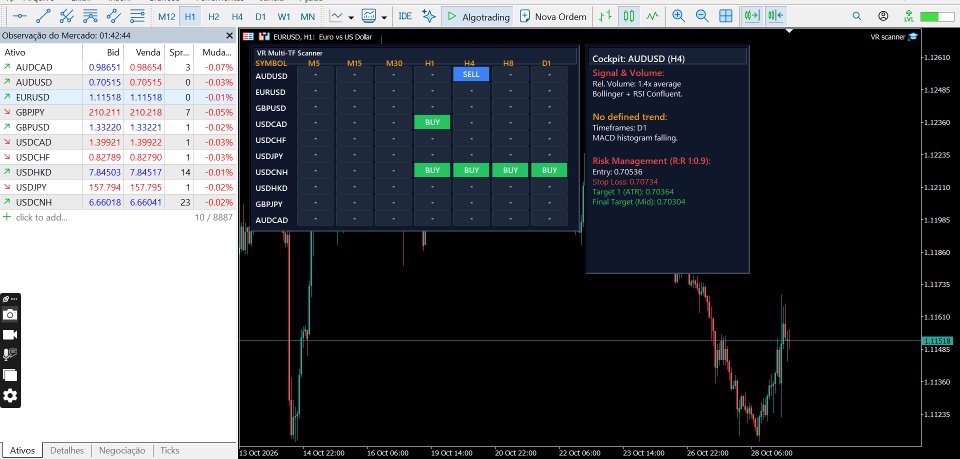Select the EURUSD row in Market Watch

(118, 97)
